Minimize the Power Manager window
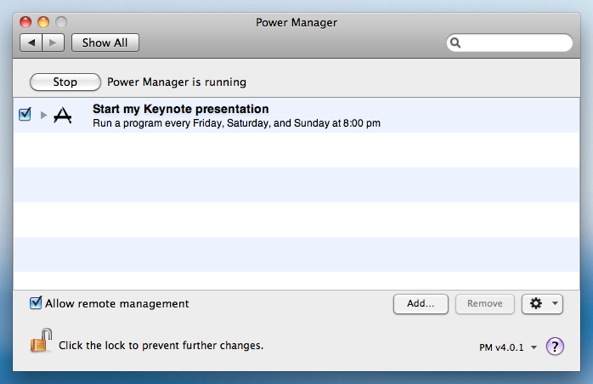Viewport: 593px width, 384px height. click(x=43, y=22)
